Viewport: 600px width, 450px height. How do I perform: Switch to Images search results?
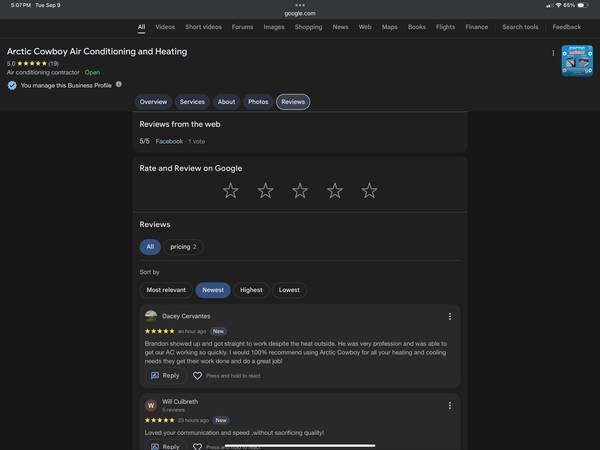[274, 27]
